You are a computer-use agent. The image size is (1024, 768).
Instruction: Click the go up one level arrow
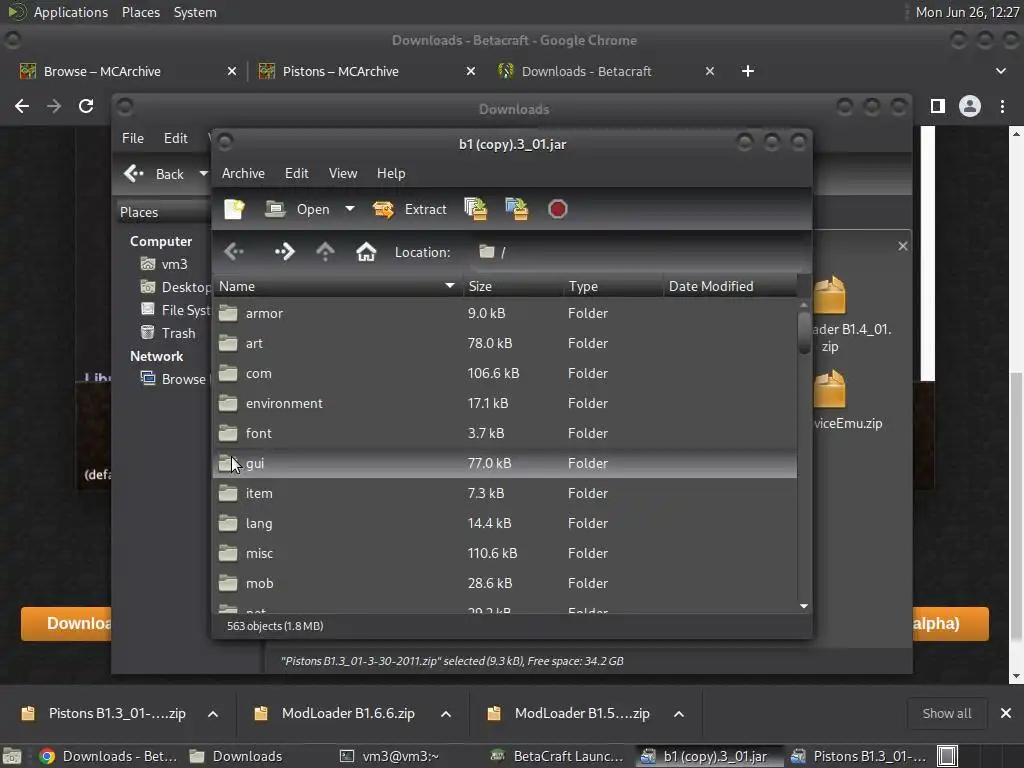pos(325,251)
